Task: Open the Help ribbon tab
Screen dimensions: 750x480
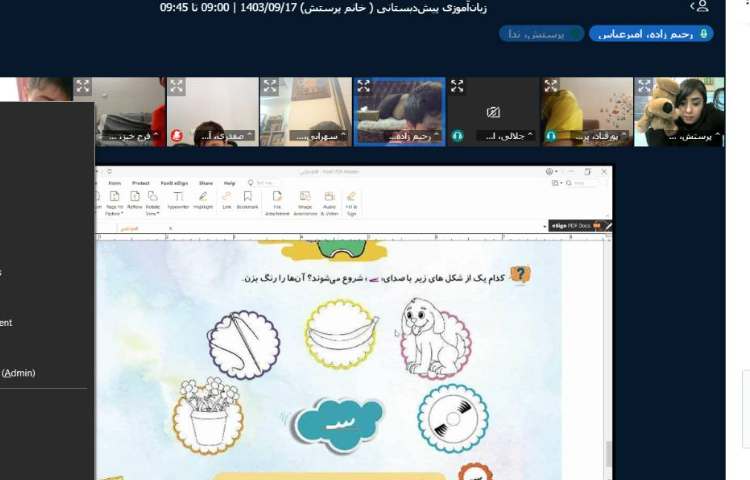Action: pos(230,183)
